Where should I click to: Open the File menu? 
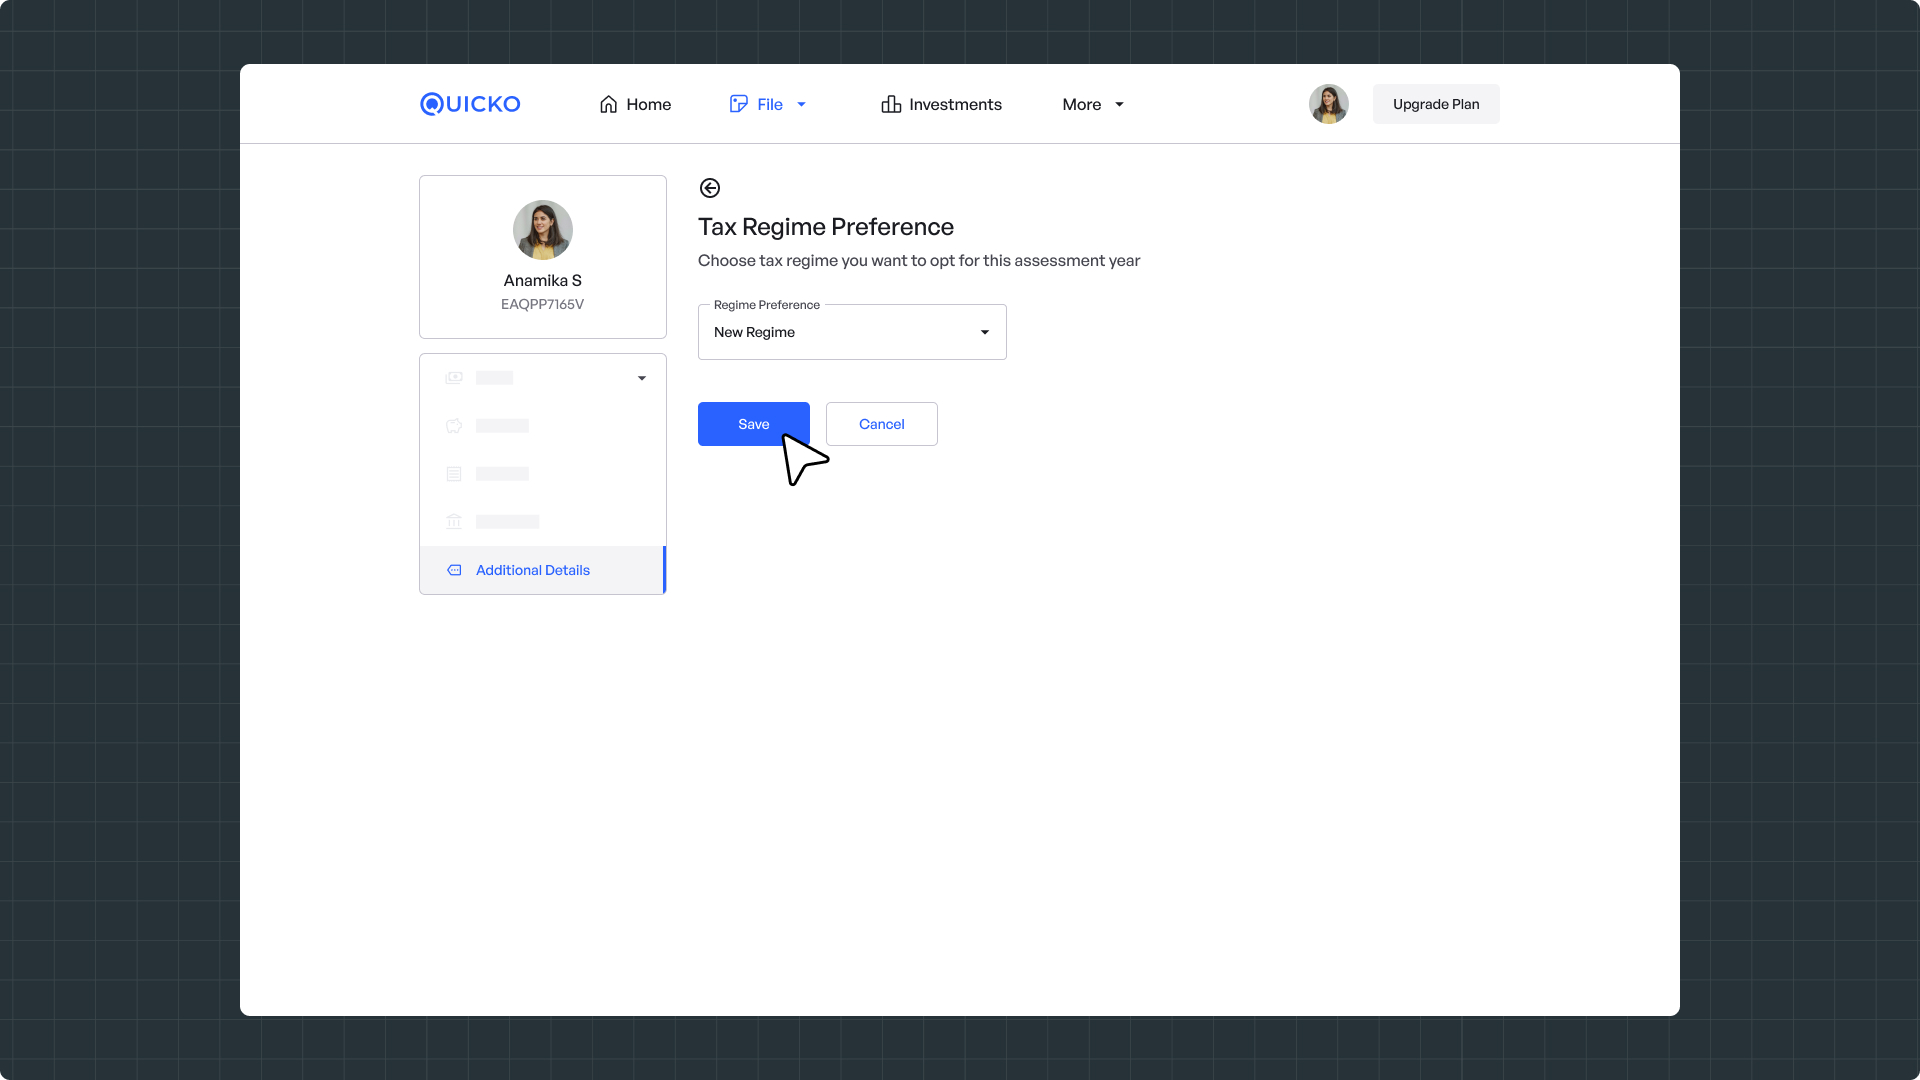click(768, 104)
